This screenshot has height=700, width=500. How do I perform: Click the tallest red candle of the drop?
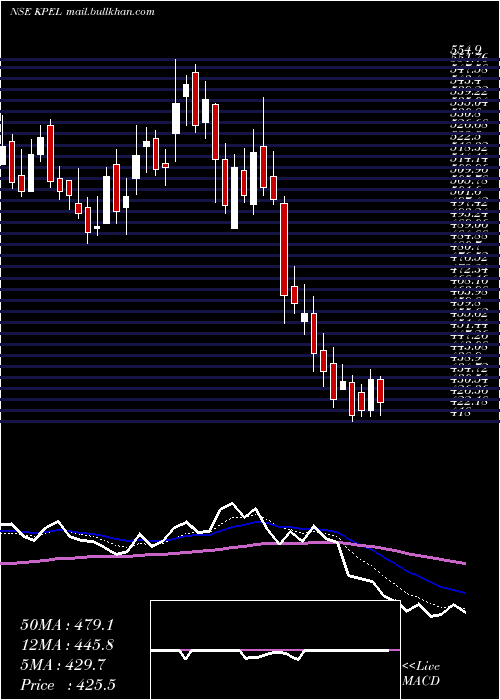click(283, 249)
